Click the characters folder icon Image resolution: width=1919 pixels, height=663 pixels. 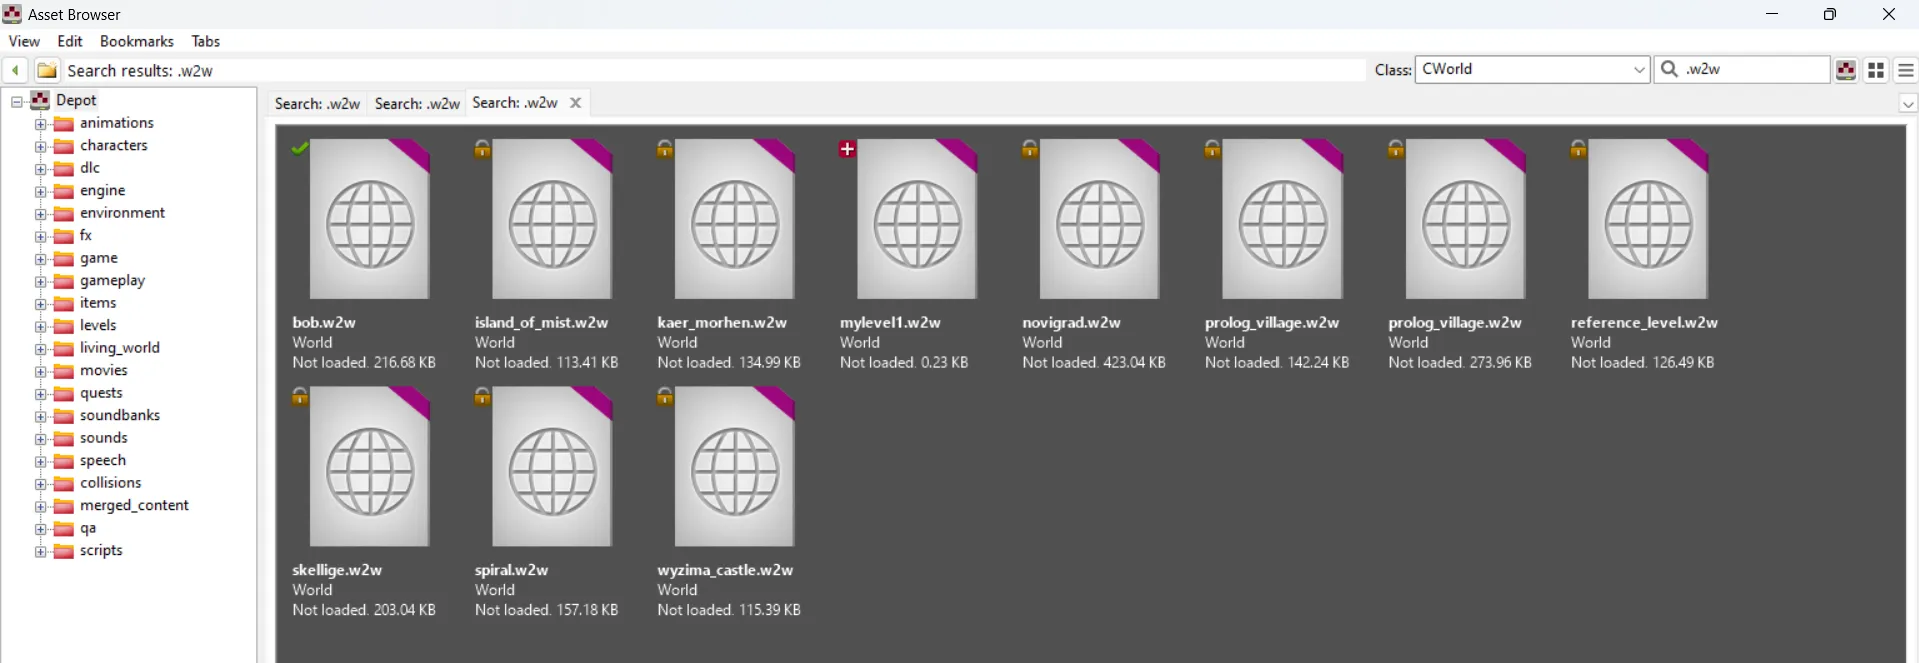click(x=64, y=146)
